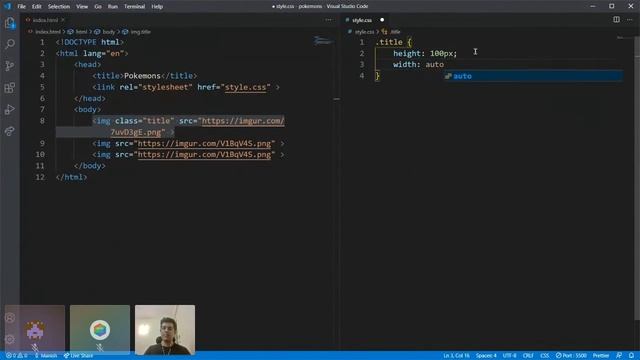Click the space invader participant thumbnail
The height and width of the screenshot is (360, 640).
pyautogui.click(x=35, y=329)
